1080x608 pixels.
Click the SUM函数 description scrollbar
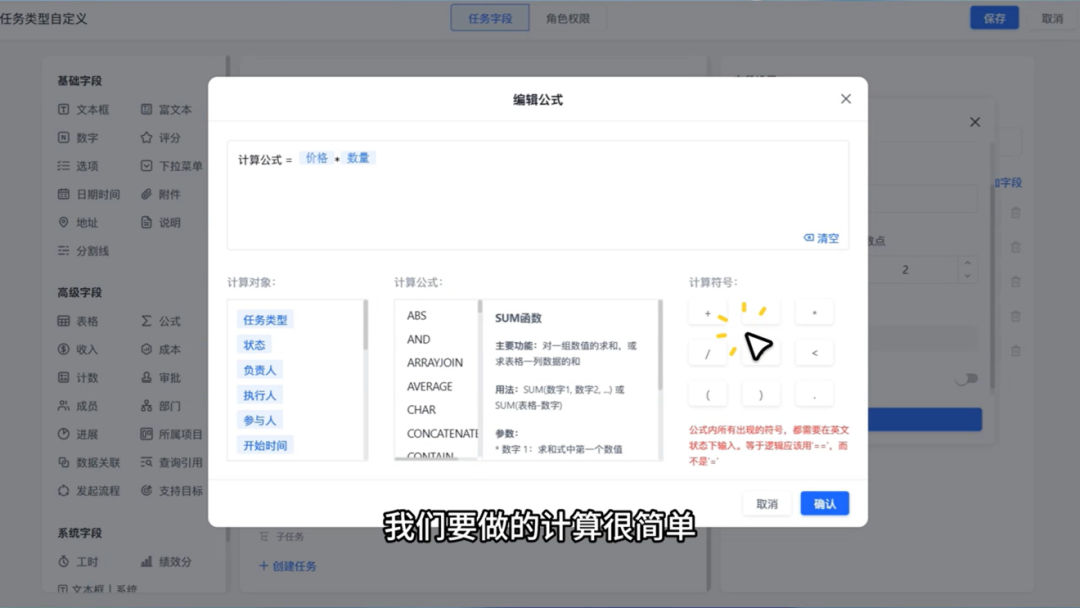point(660,344)
